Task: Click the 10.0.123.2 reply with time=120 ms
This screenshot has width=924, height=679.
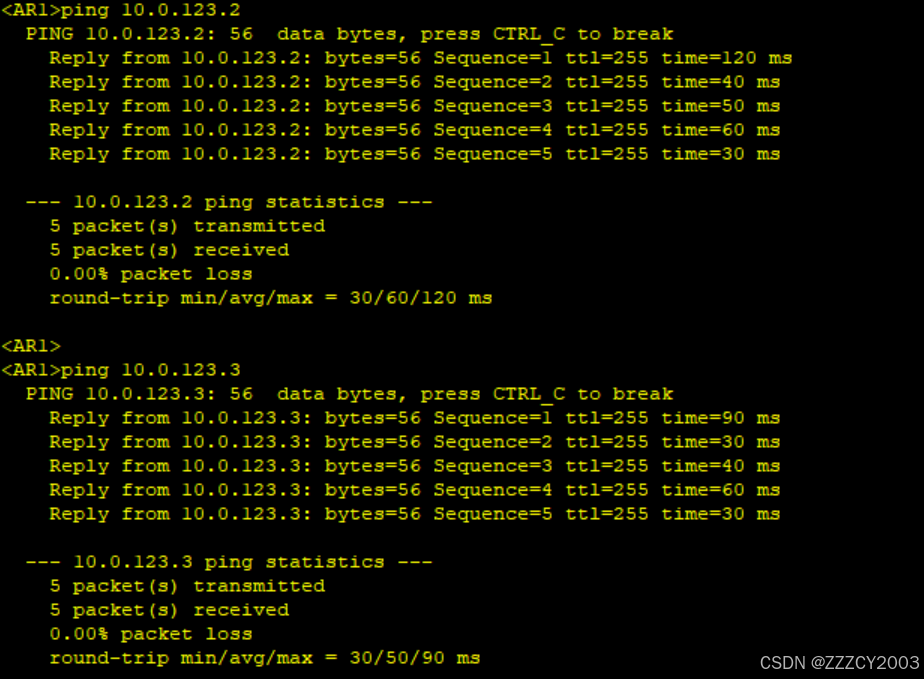Action: click(x=420, y=58)
